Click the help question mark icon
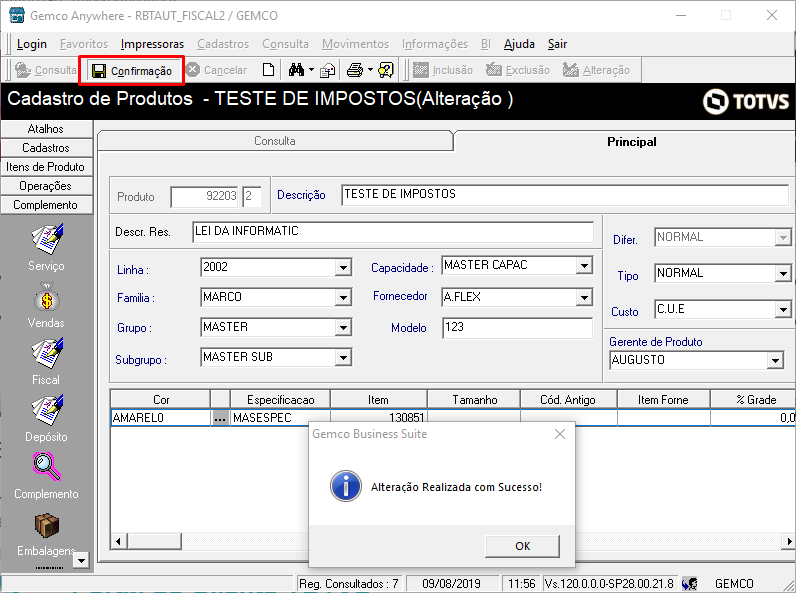The height and width of the screenshot is (593, 796). coord(386,70)
